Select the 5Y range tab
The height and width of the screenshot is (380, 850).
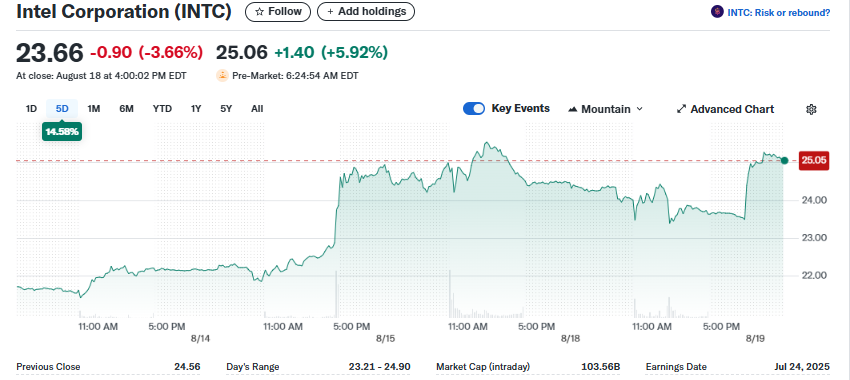click(226, 108)
